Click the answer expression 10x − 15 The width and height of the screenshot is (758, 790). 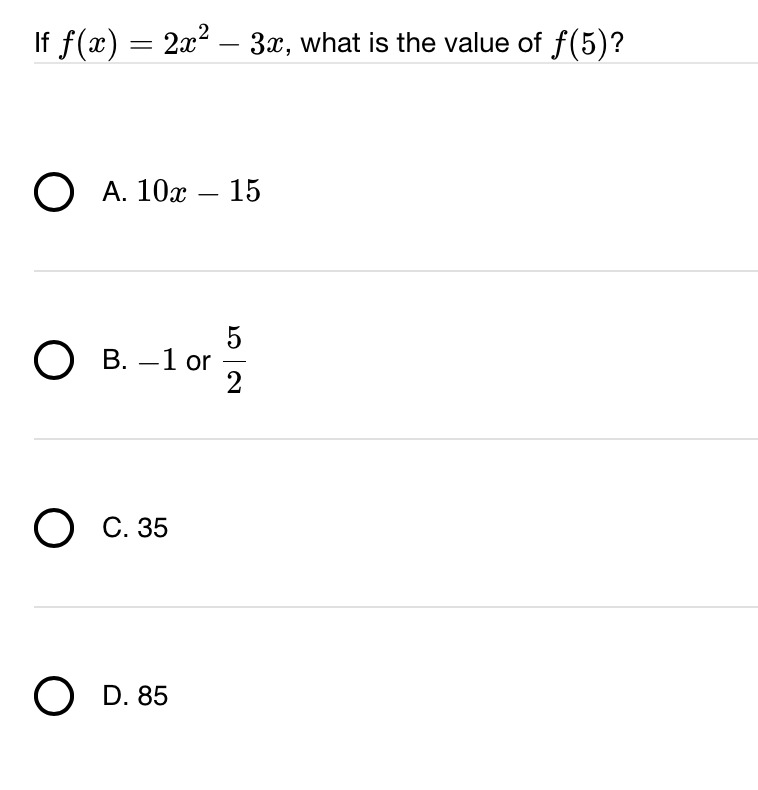tap(199, 191)
